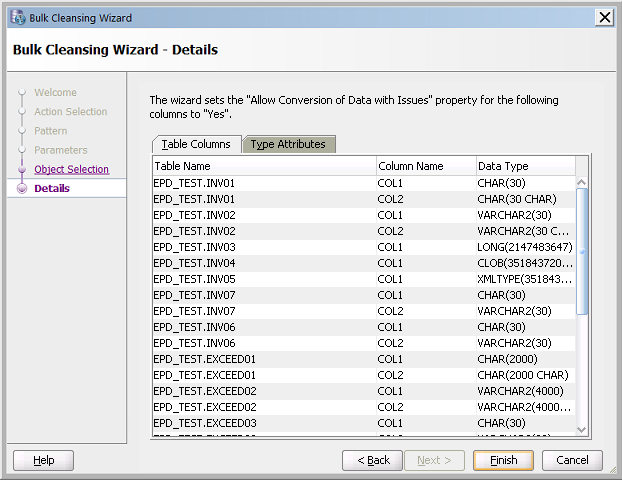Select the Table Columns tab
The image size is (622, 480).
click(x=196, y=144)
